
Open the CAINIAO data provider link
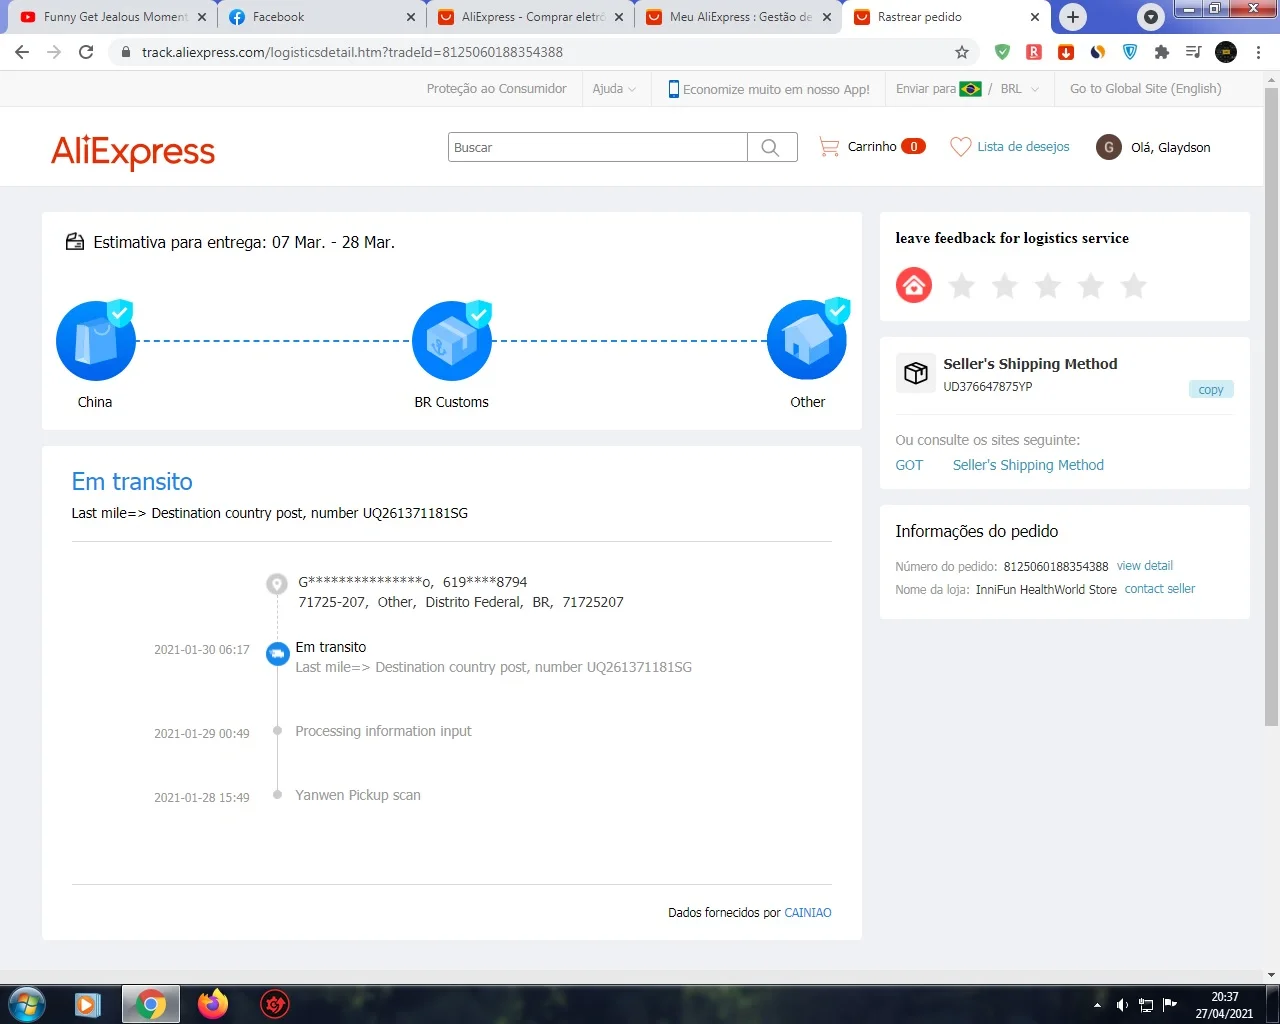(808, 913)
